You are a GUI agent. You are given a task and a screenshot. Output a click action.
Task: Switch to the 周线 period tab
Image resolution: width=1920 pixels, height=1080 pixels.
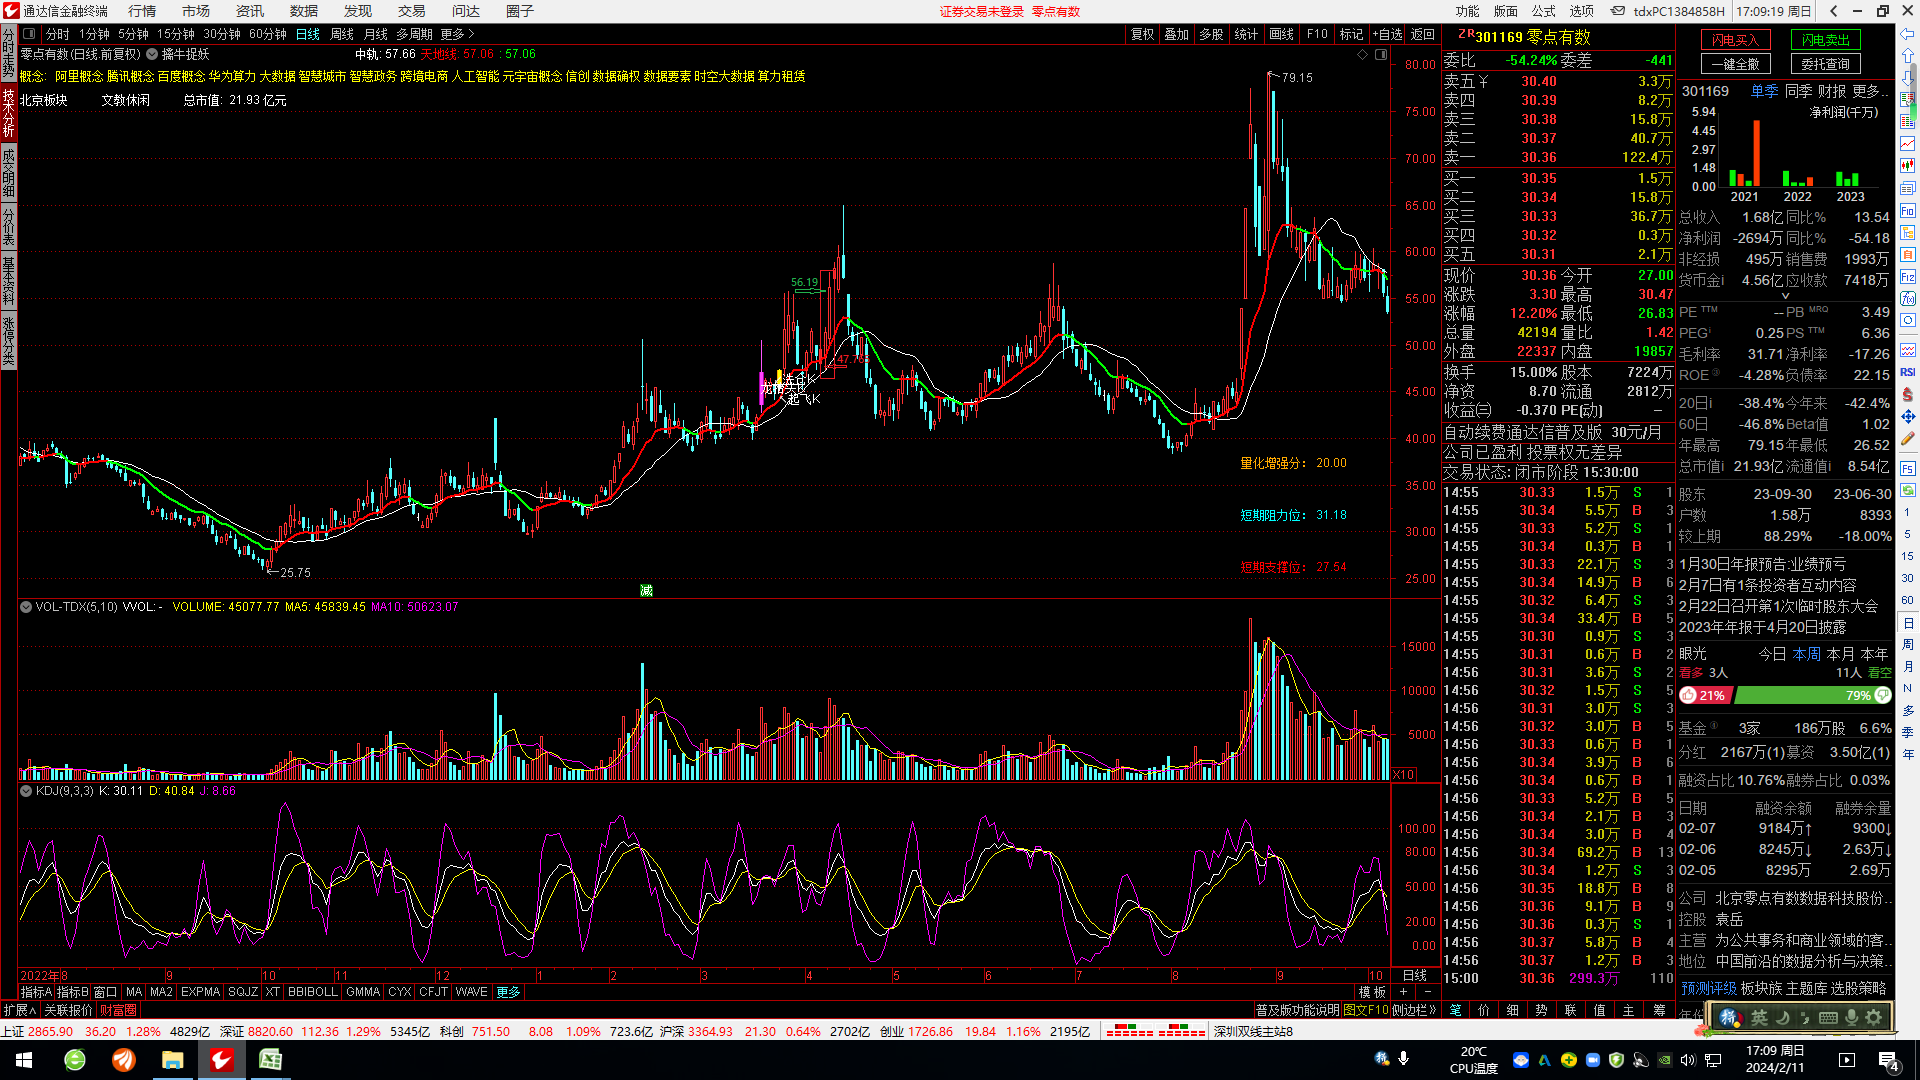coord(342,34)
